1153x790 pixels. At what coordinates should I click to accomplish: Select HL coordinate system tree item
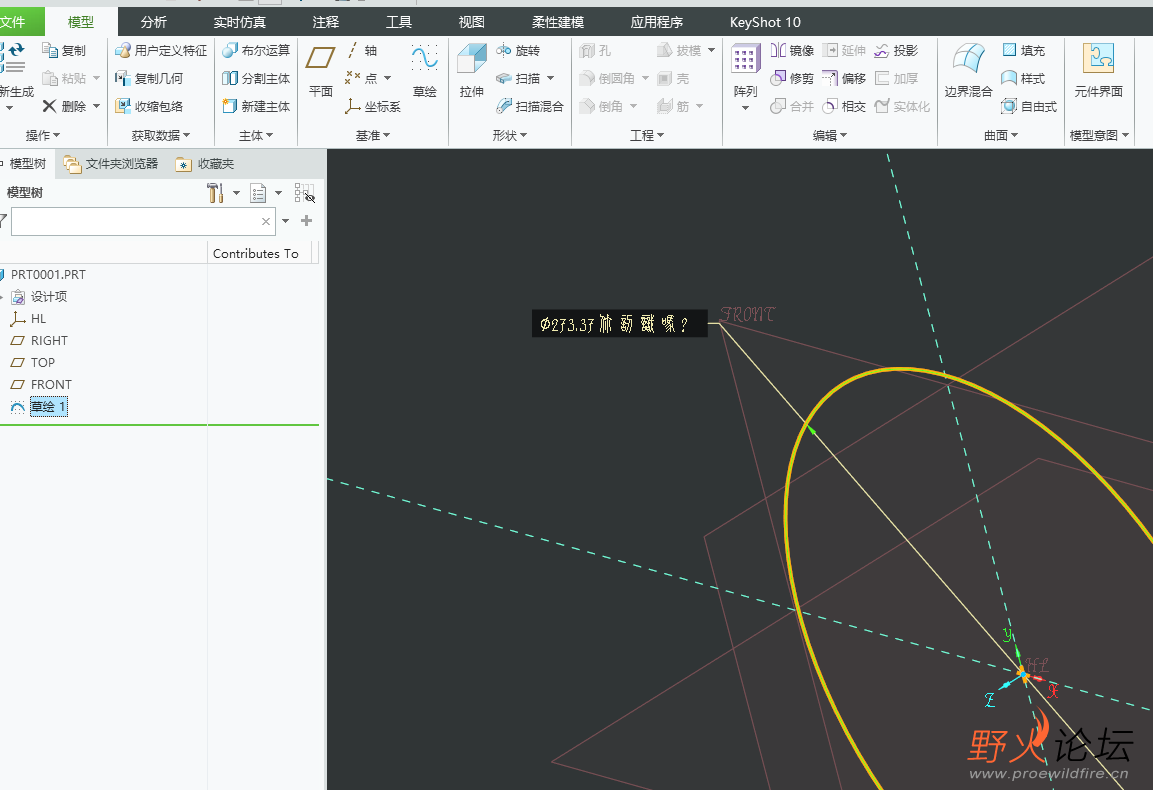(38, 319)
